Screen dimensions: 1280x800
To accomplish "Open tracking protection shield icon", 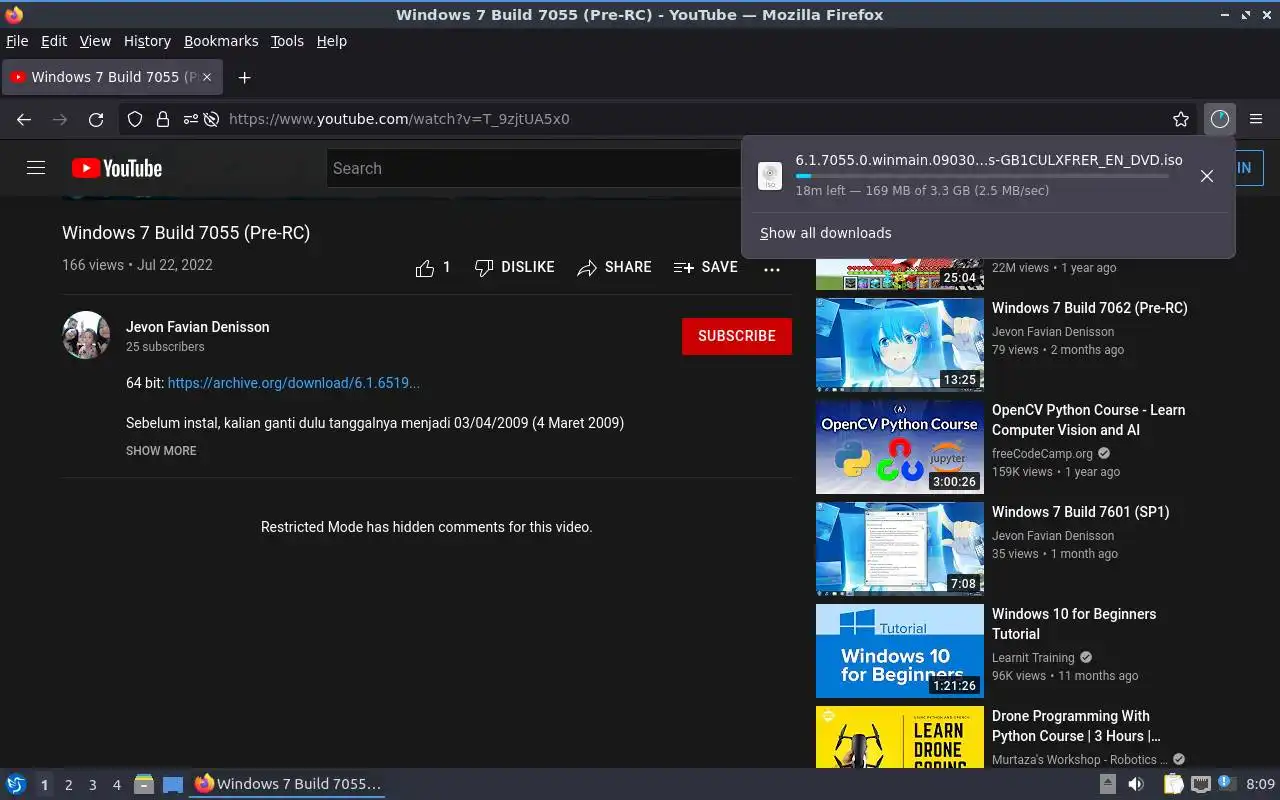I will pos(135,119).
